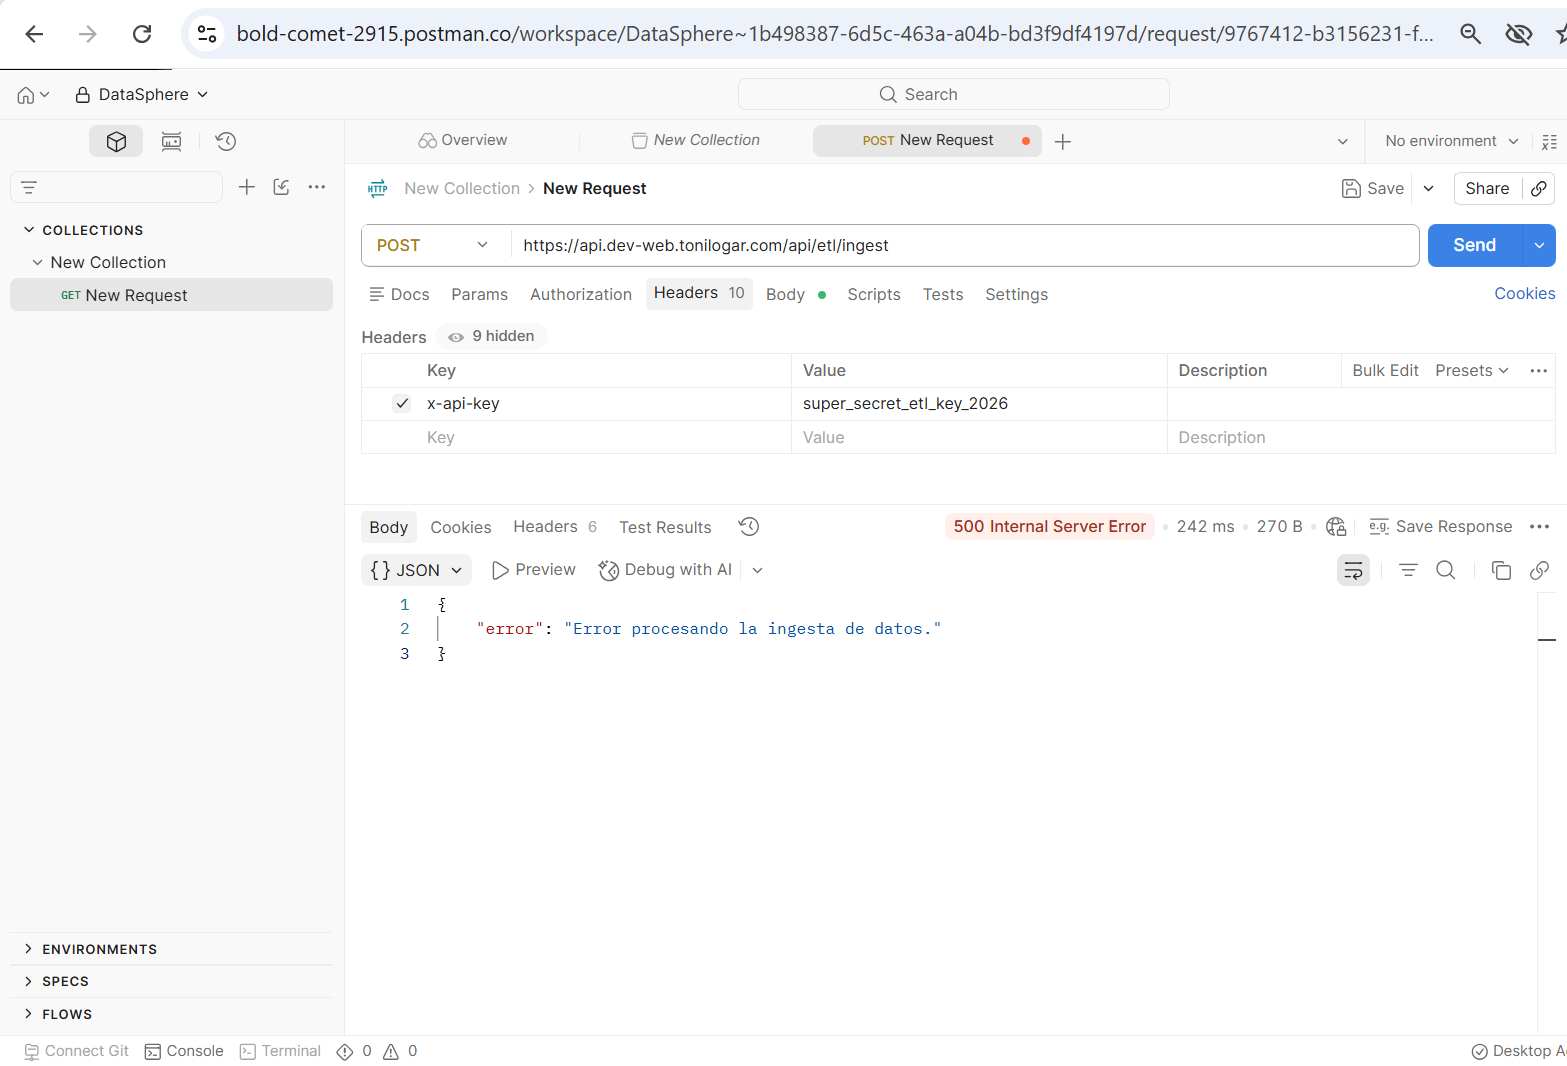
Task: Click the browser zoom magnifier icon
Action: [1470, 34]
